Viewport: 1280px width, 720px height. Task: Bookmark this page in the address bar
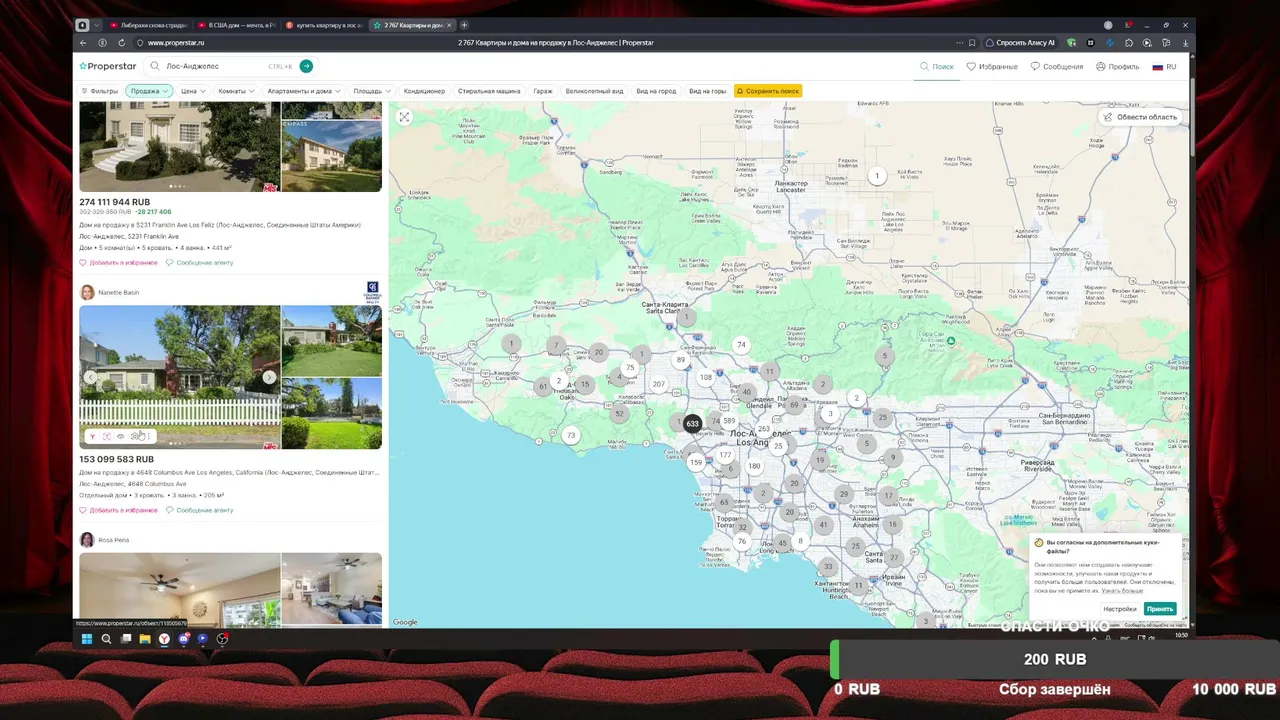tap(972, 43)
